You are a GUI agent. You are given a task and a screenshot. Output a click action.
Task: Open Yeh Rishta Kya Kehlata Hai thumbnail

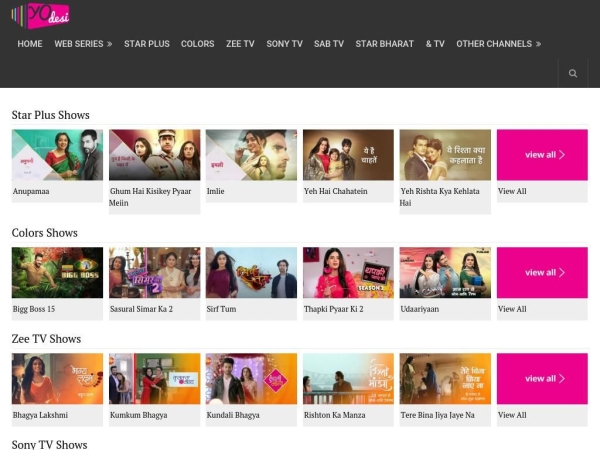pos(445,155)
